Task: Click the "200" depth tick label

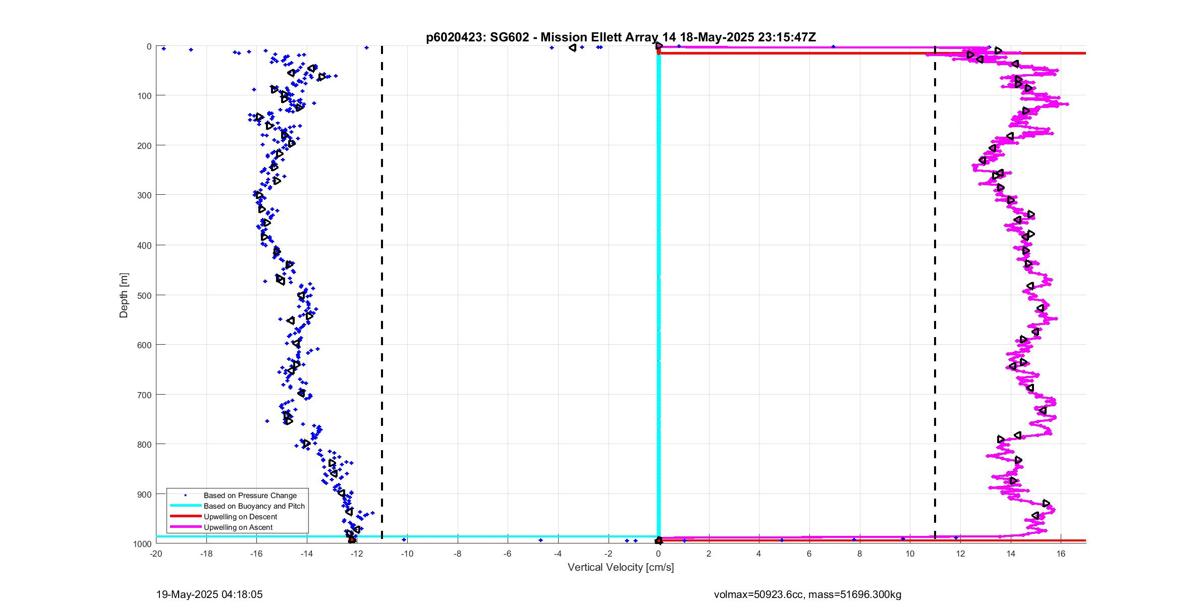Action: click(x=143, y=145)
